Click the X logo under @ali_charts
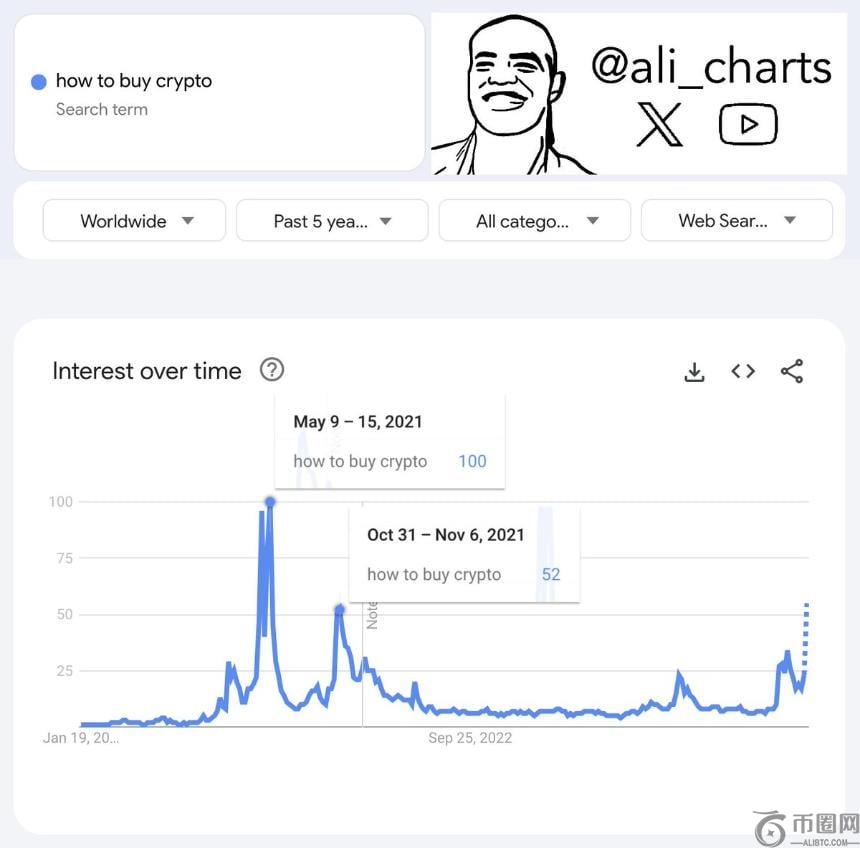 (x=660, y=125)
